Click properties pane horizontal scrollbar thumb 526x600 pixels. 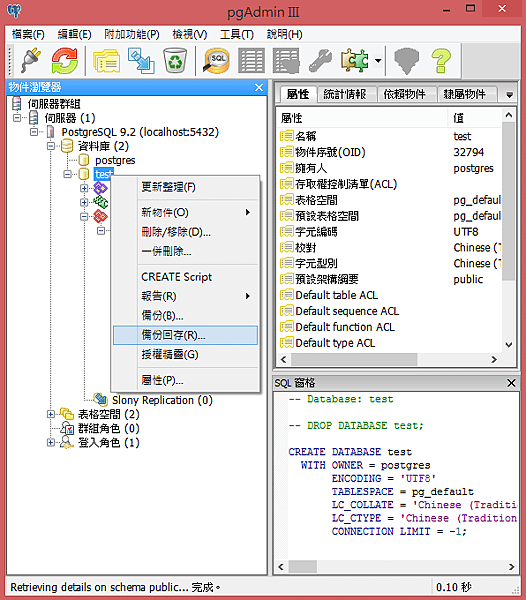click(x=354, y=360)
